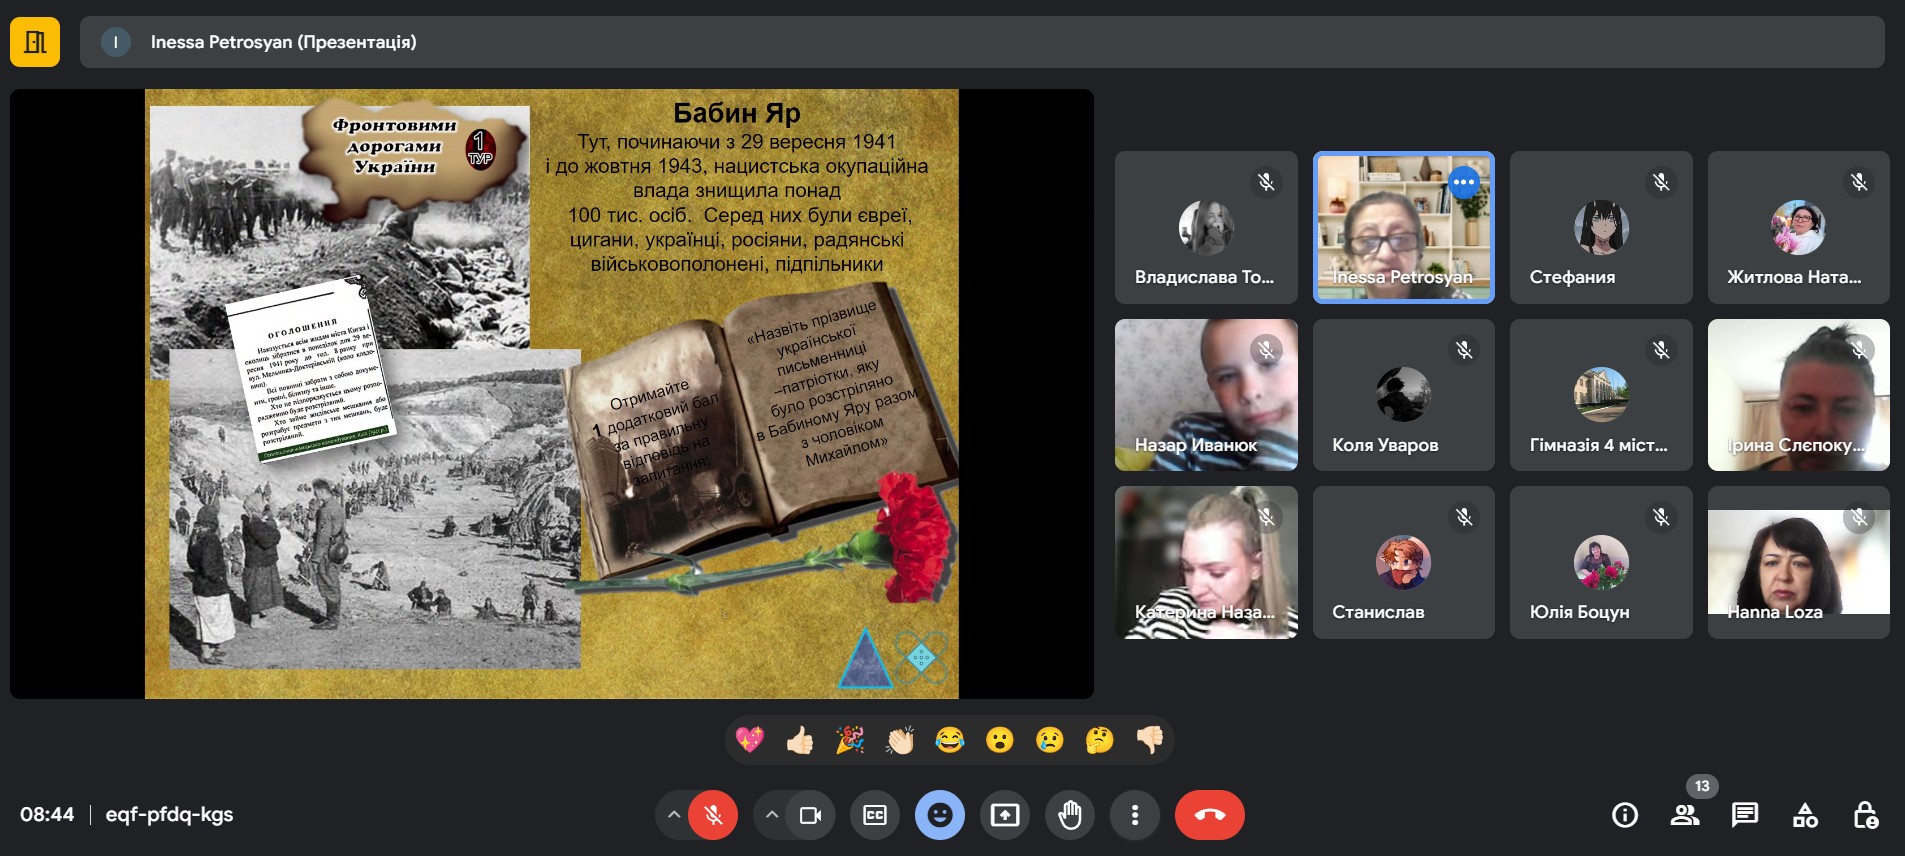
Task: Toggle the emoji reactions bar button
Action: (940, 815)
